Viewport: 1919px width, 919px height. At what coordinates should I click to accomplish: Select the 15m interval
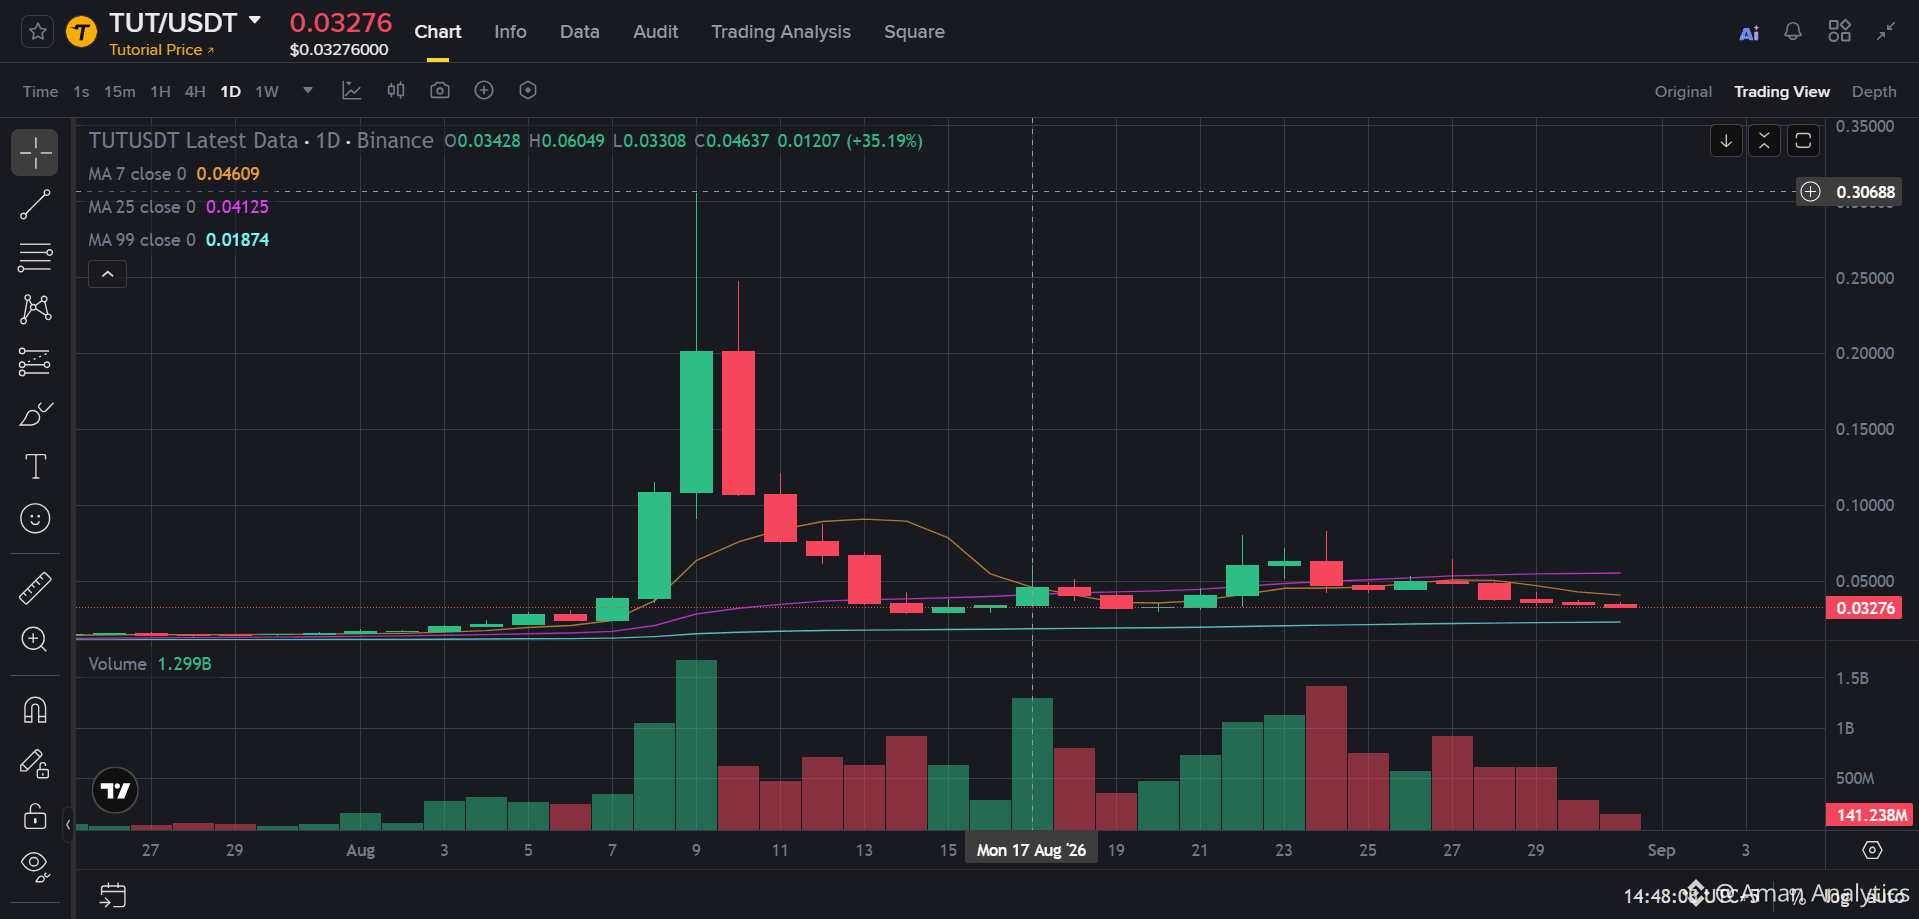coord(120,91)
